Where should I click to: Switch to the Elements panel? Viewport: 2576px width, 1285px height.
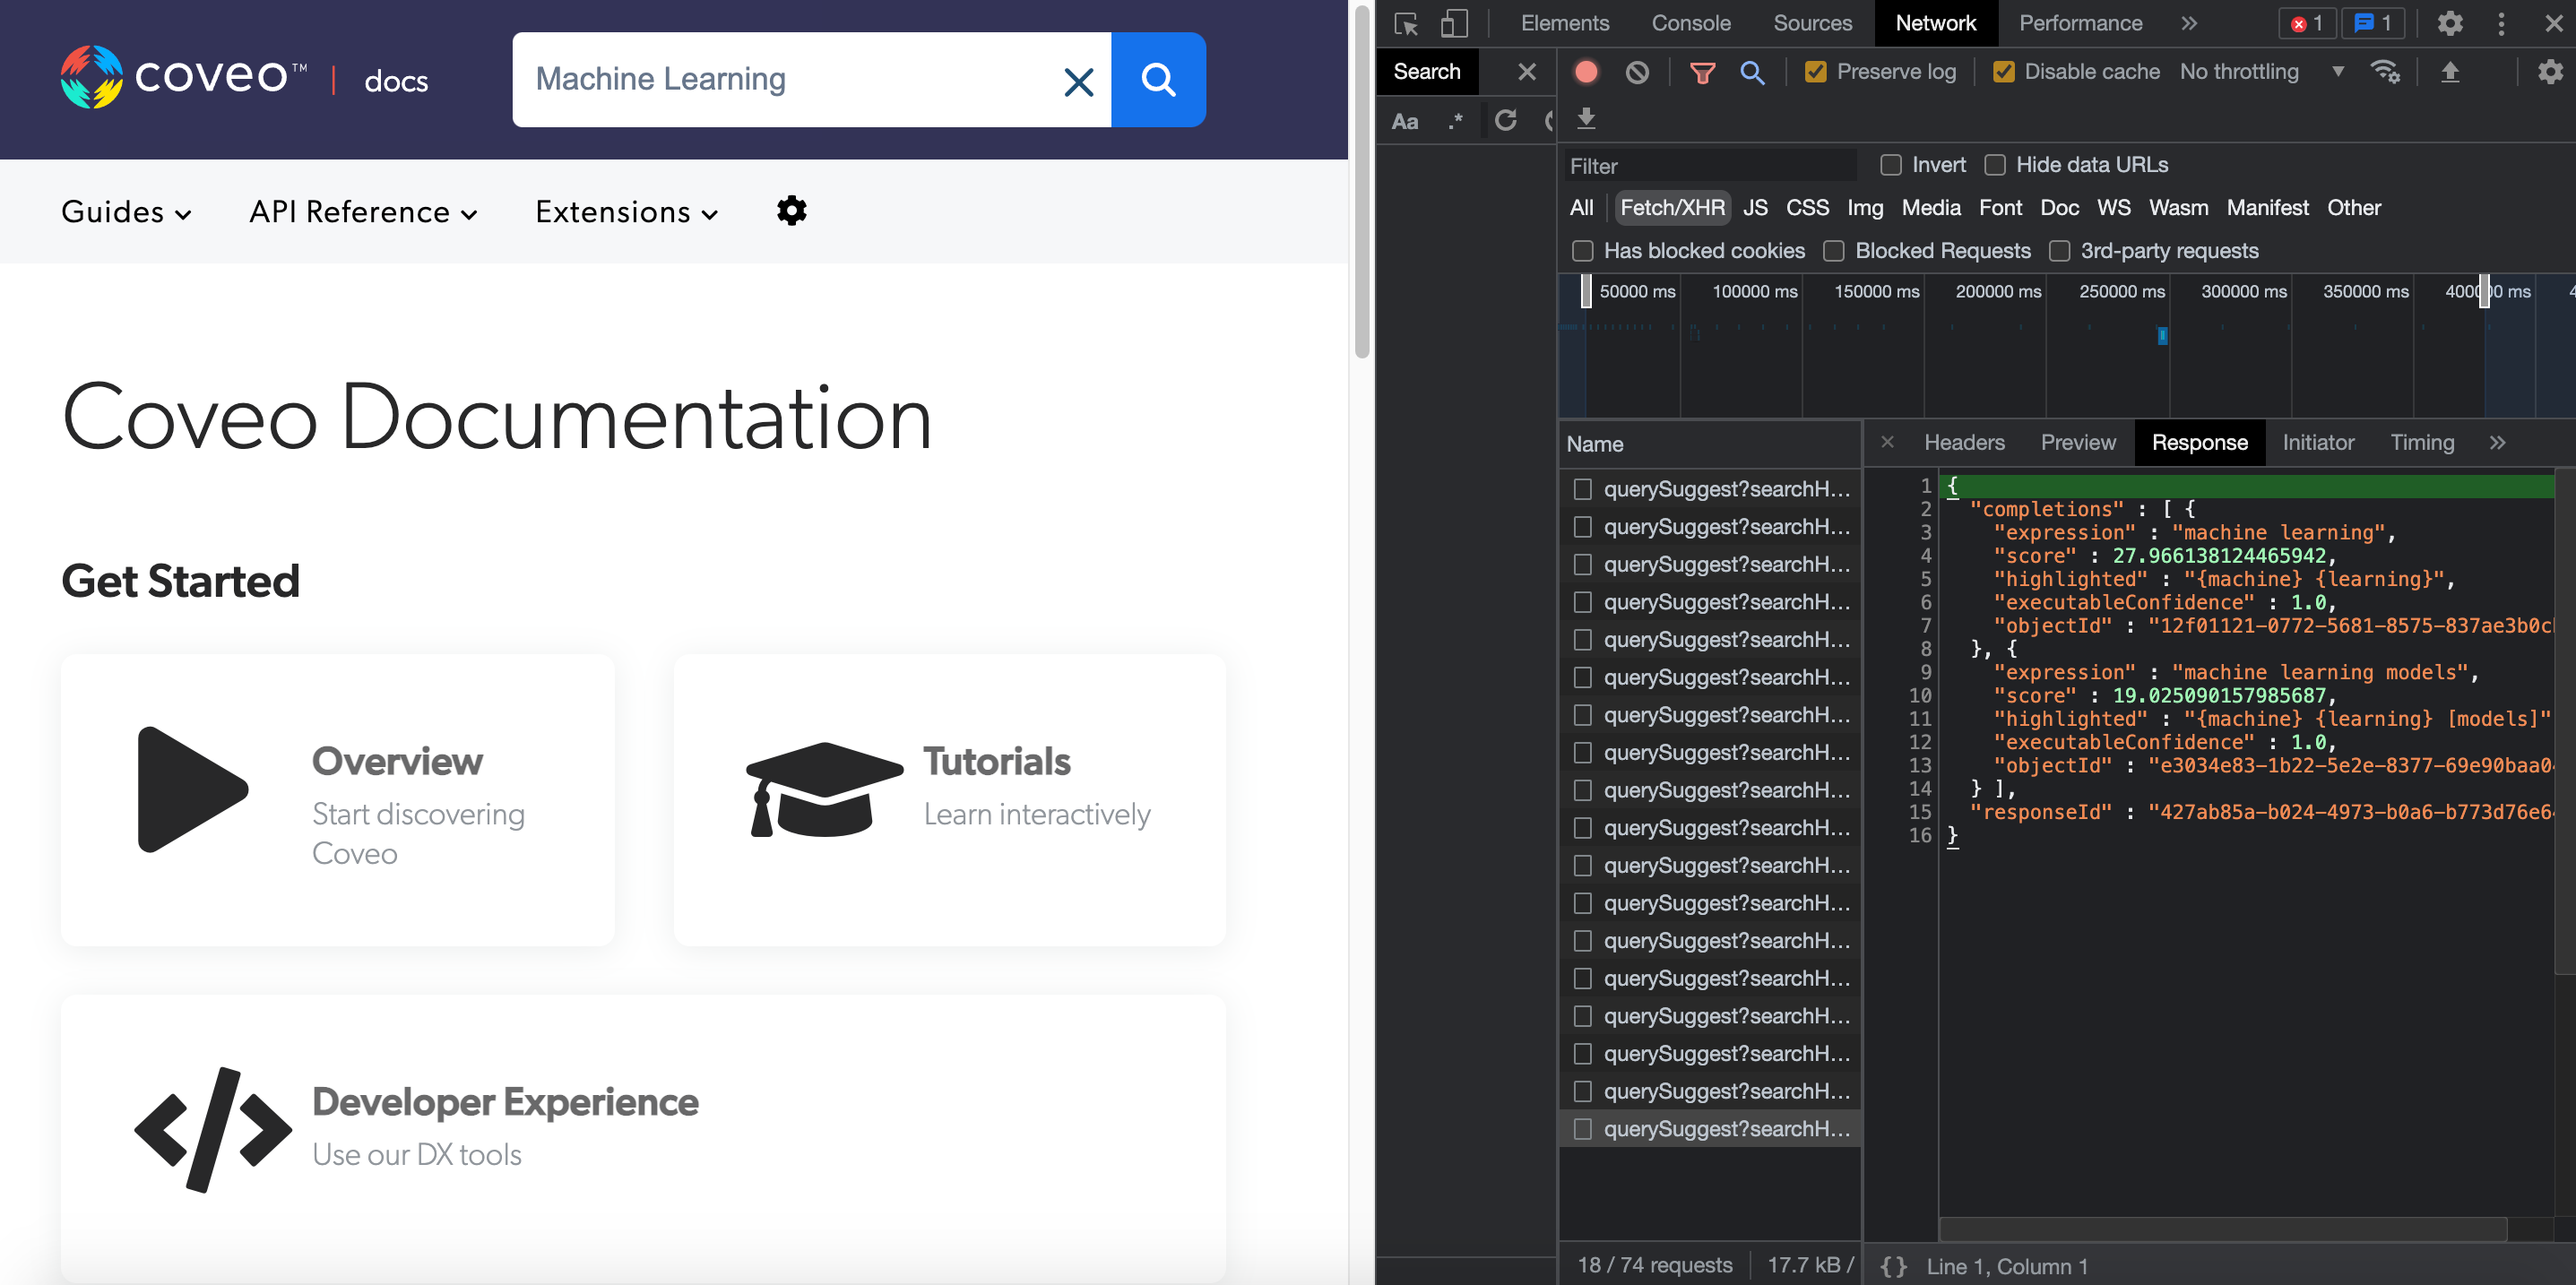1564,23
